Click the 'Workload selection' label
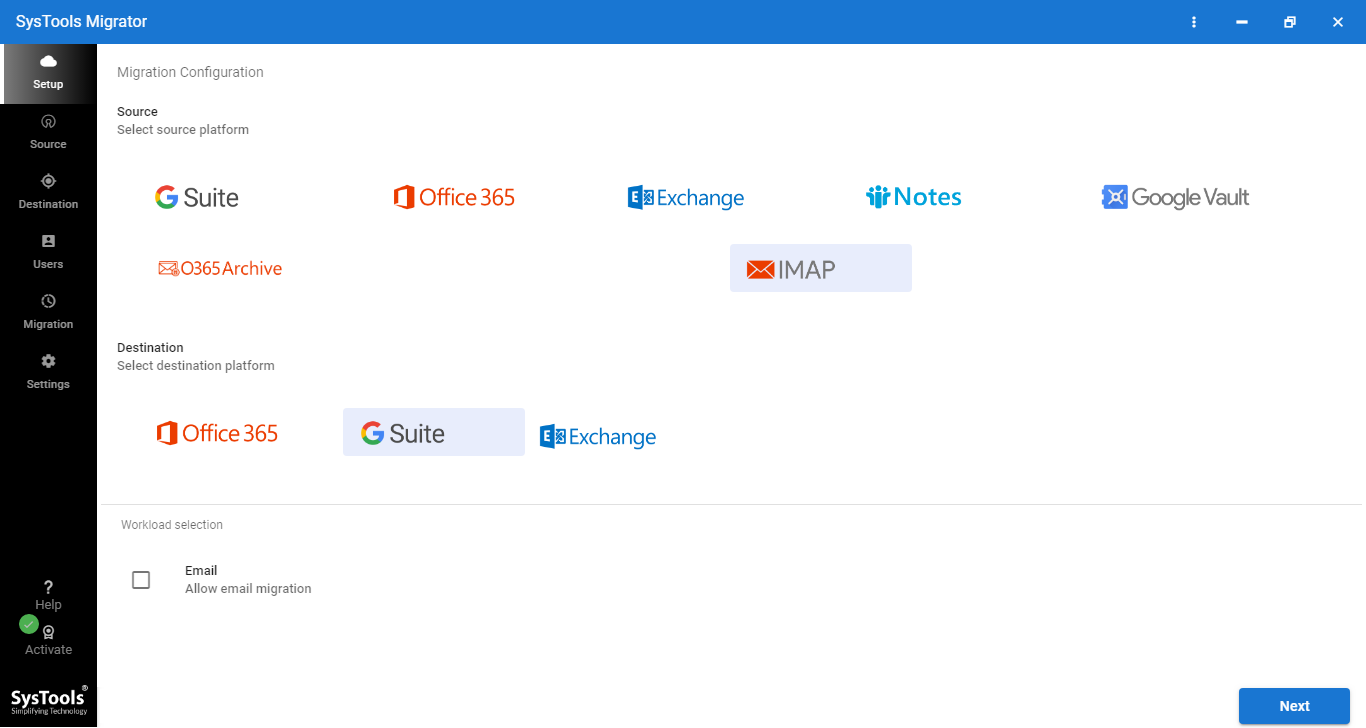The width and height of the screenshot is (1366, 728). [x=172, y=525]
